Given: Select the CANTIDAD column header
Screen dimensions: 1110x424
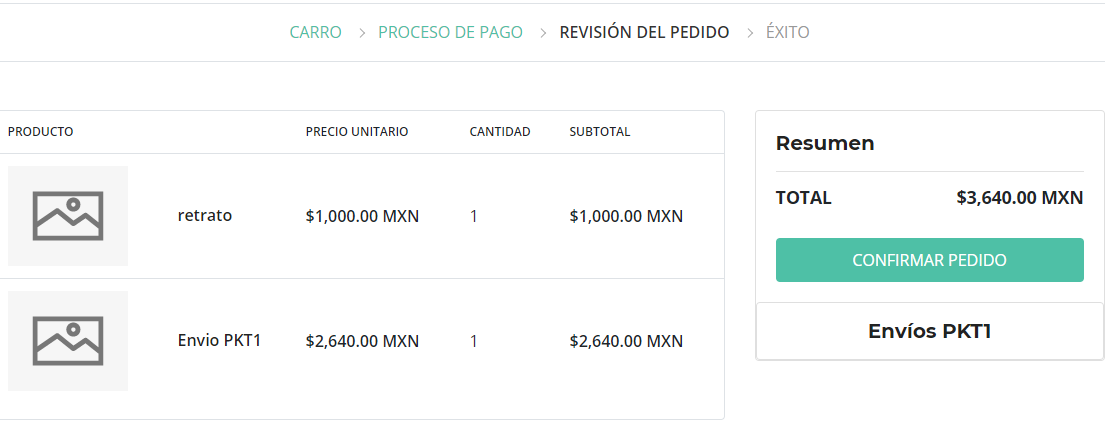Looking at the screenshot, I should click(500, 132).
